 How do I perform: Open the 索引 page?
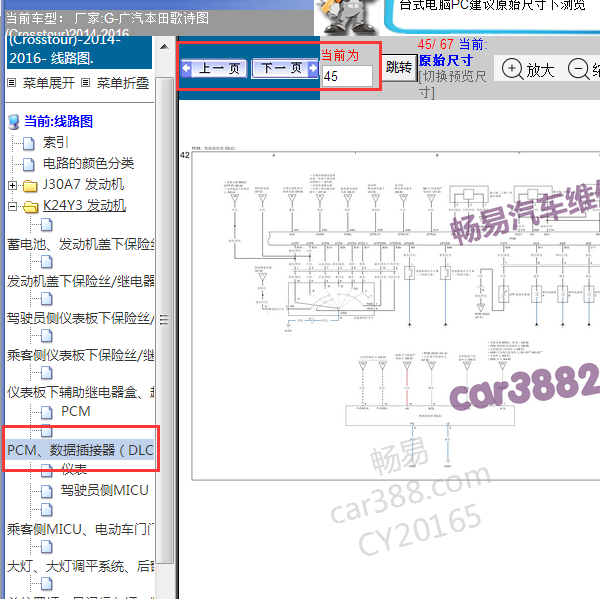point(55,142)
